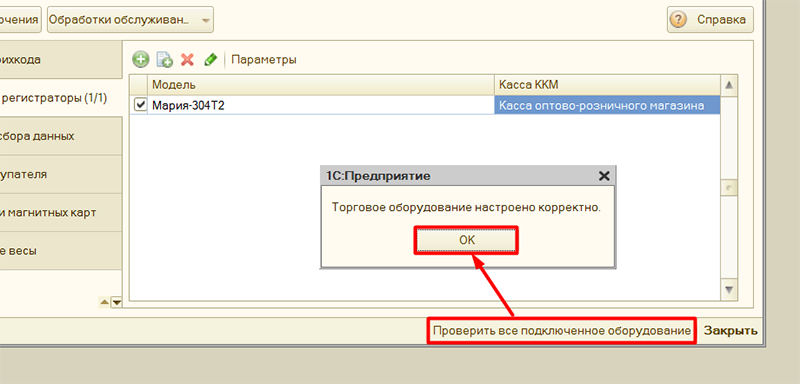Click the green Edit pencil icon
This screenshot has height=384, width=800.
click(210, 60)
